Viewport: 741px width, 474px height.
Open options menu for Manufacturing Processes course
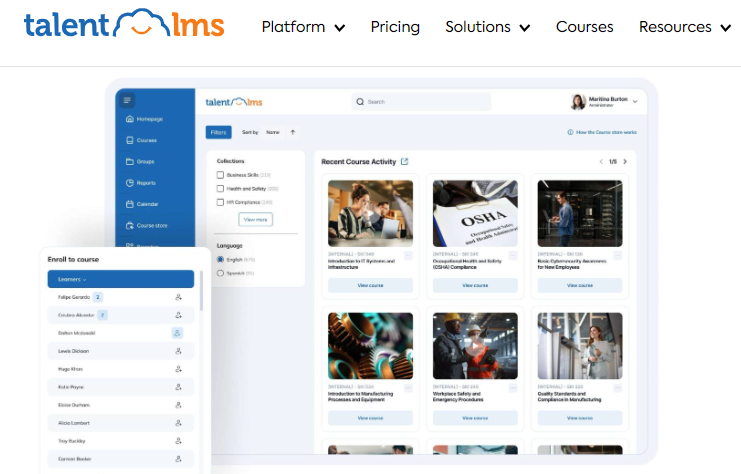tap(408, 388)
